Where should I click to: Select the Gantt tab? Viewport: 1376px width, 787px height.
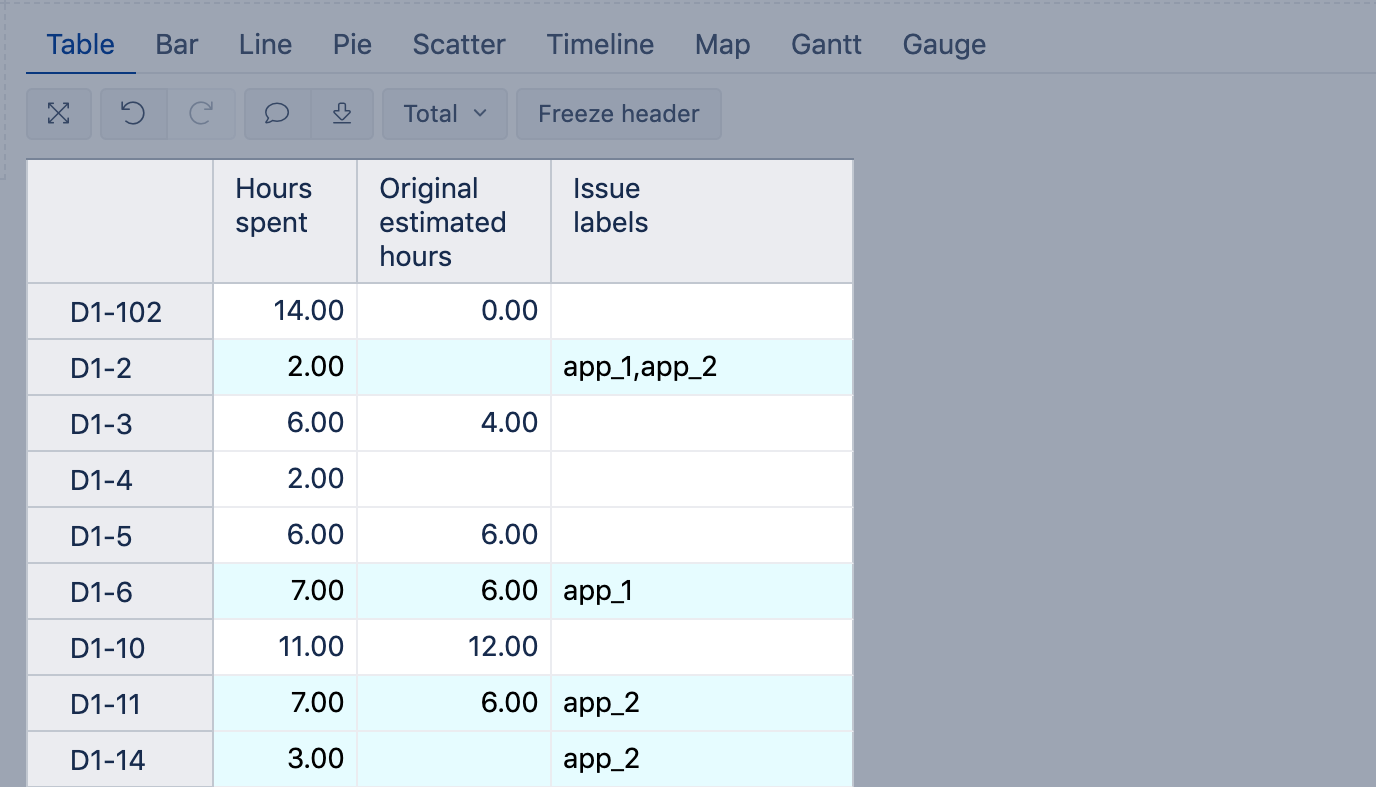pyautogui.click(x=826, y=45)
